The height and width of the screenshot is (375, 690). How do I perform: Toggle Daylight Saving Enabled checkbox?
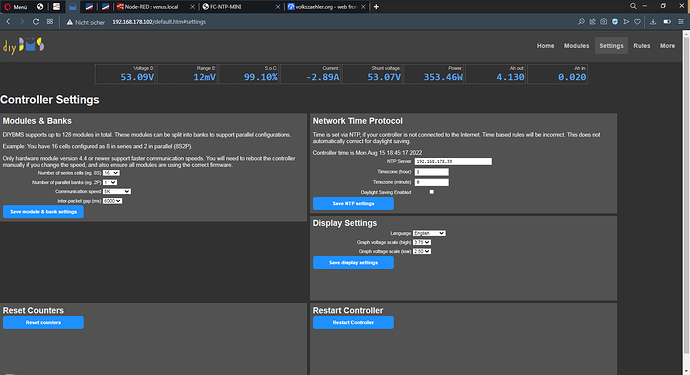[432, 192]
